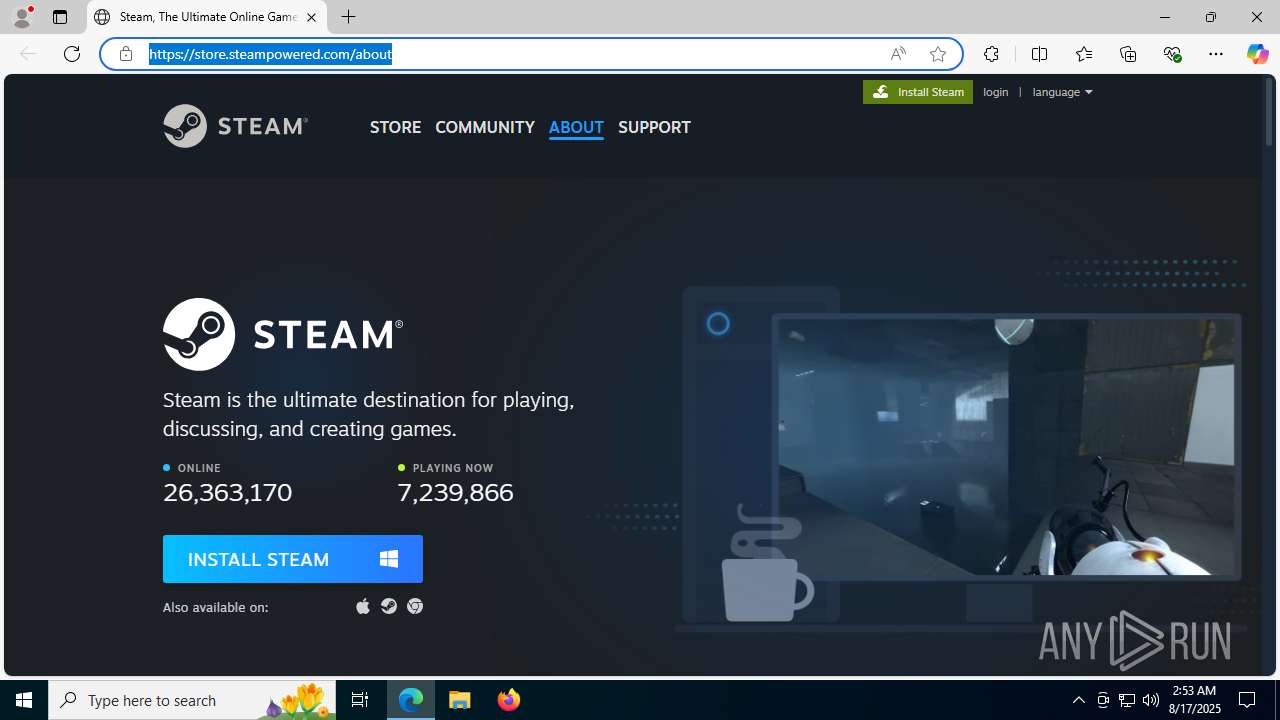1280x720 pixels.
Task: Select the ABOUT menu item
Action: (x=576, y=127)
